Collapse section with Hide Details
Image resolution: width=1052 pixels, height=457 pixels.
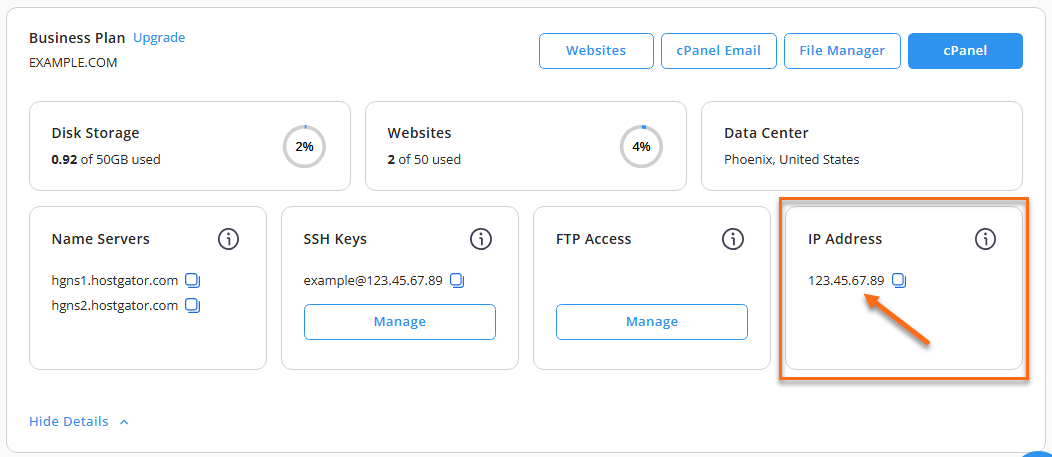[x=78, y=422]
